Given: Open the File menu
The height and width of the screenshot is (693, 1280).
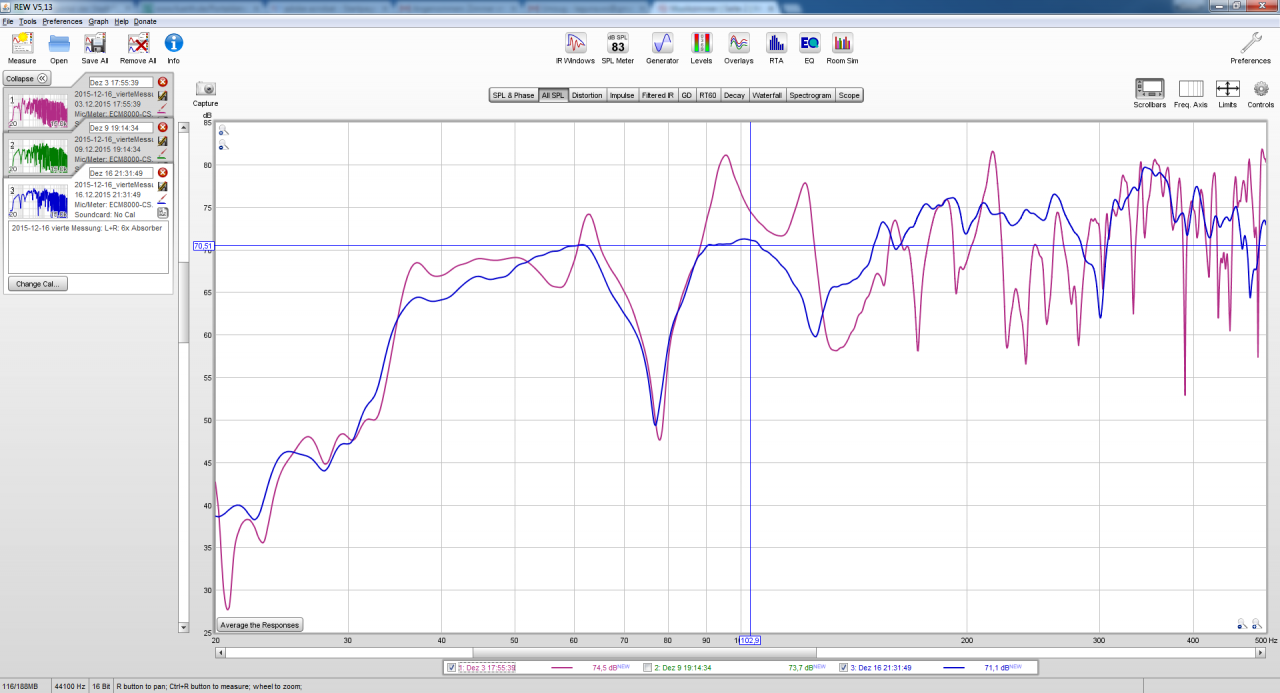Looking at the screenshot, I should point(8,21).
